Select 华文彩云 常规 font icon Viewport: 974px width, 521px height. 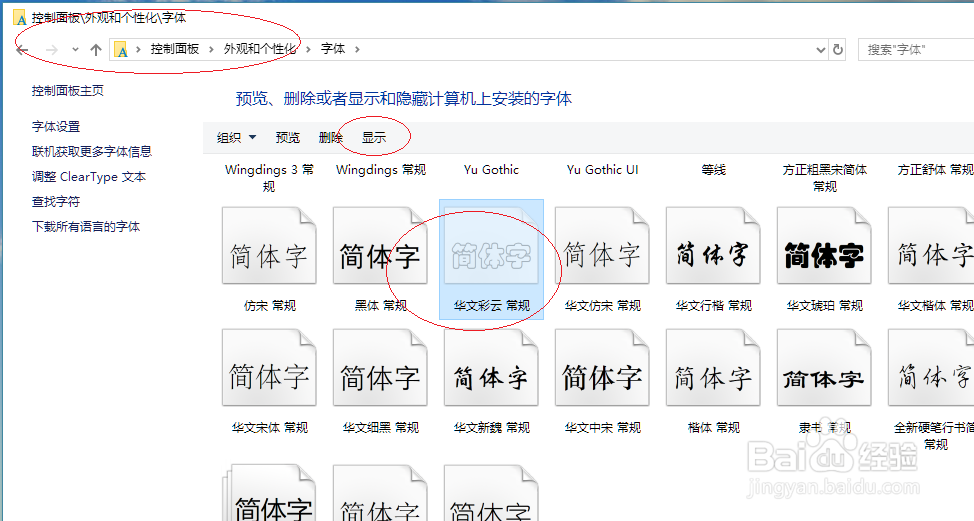(491, 246)
